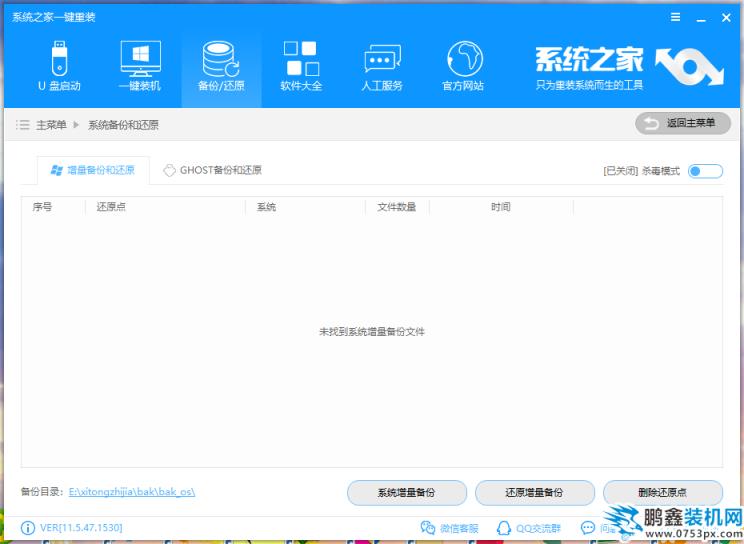744x544 pixels.
Task: Open the 人工服务 human support chat
Action: click(382, 66)
